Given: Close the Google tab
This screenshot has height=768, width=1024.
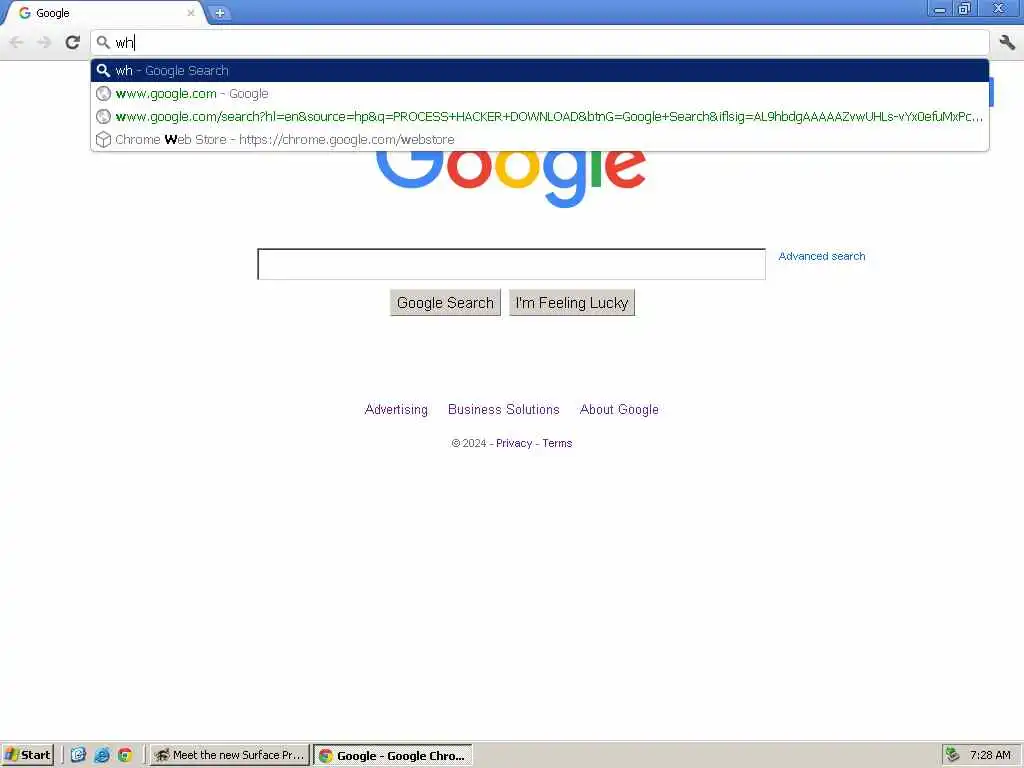Looking at the screenshot, I should point(191,12).
